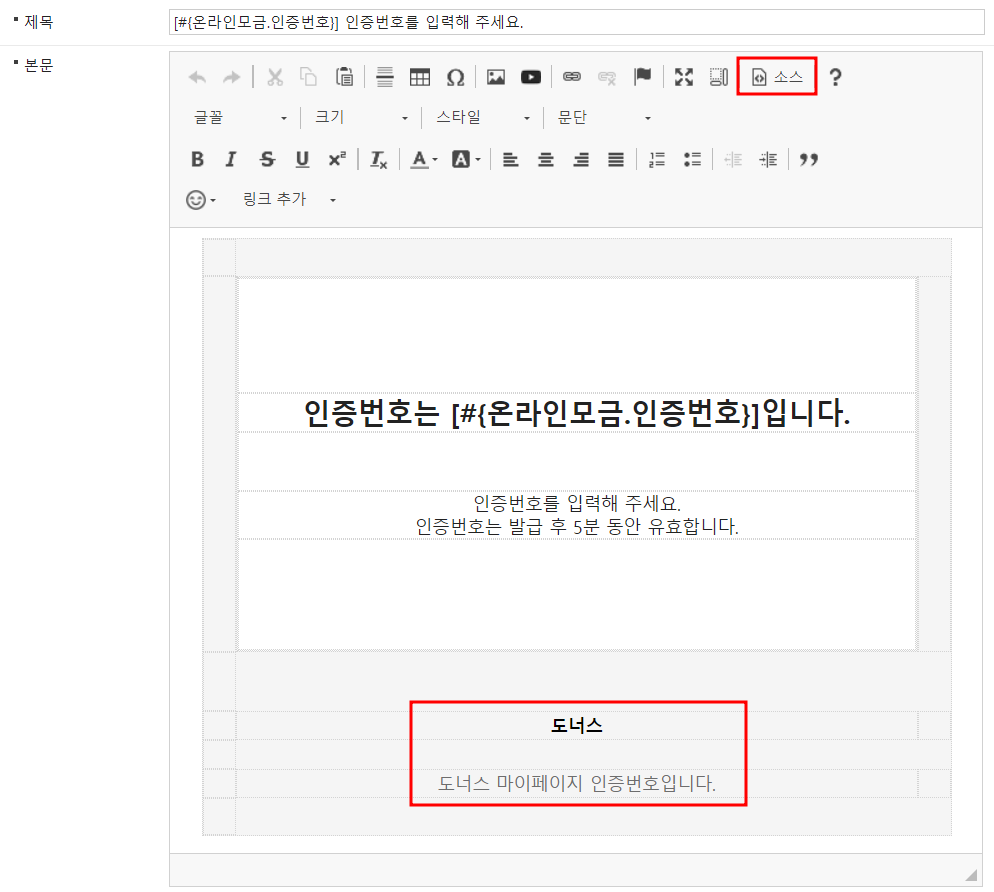Click the 제목 subject input field

(x=576, y=22)
